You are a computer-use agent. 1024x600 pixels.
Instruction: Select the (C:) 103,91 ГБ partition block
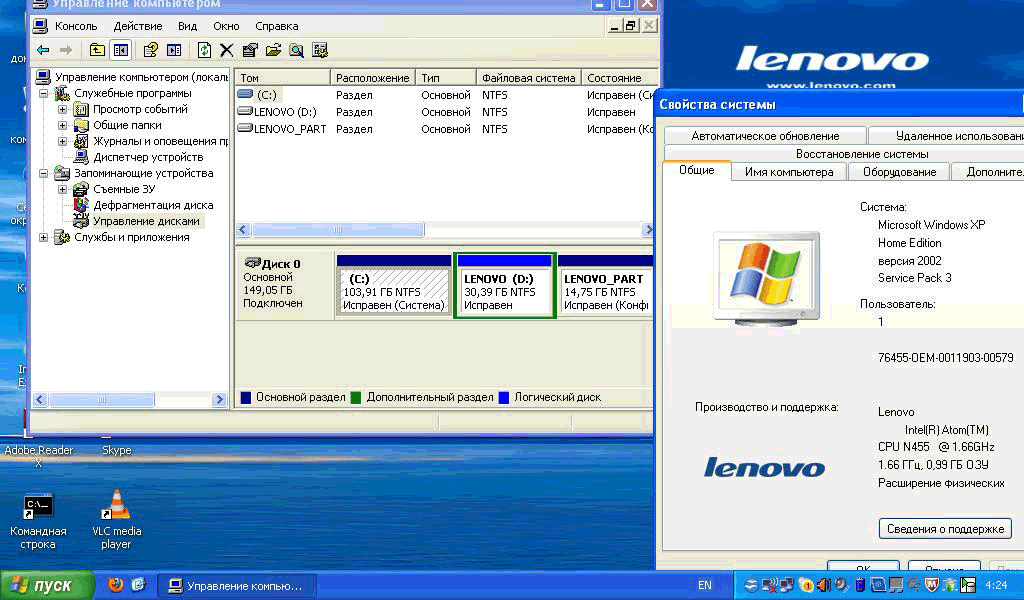394,286
